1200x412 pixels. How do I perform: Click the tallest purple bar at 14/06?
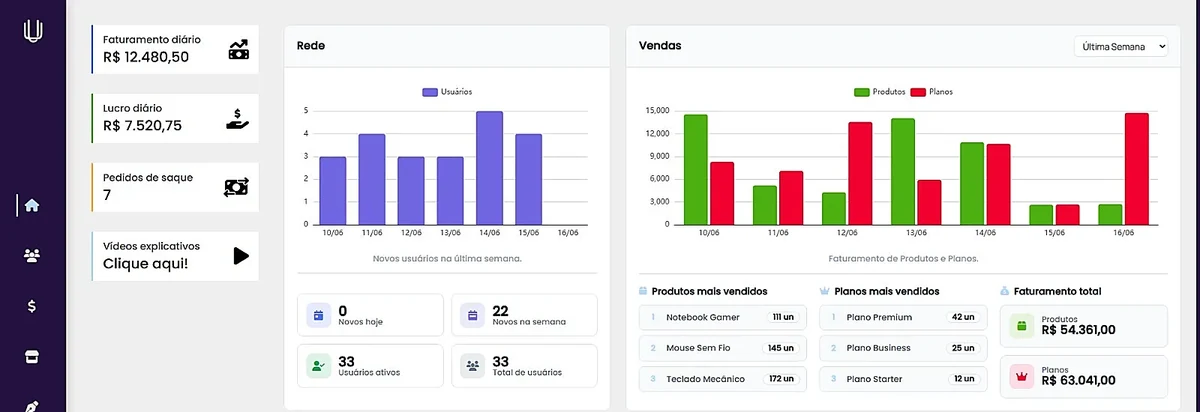(x=489, y=168)
